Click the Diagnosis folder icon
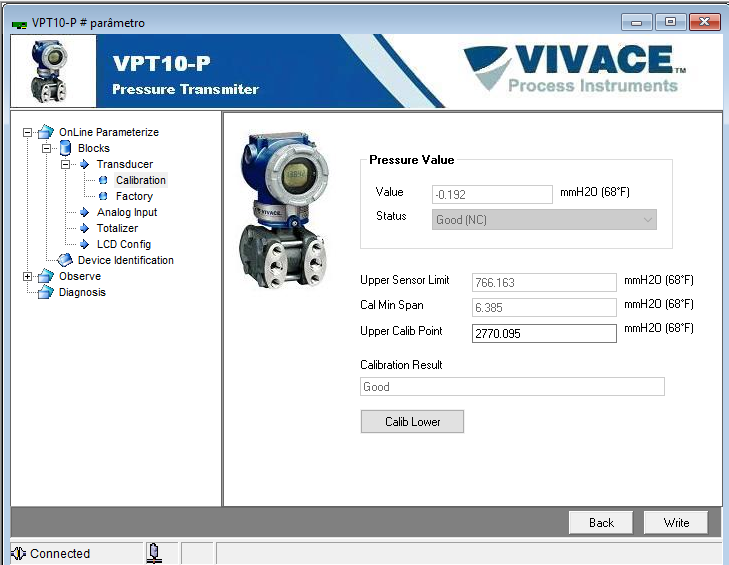729x565 pixels. pyautogui.click(x=46, y=292)
